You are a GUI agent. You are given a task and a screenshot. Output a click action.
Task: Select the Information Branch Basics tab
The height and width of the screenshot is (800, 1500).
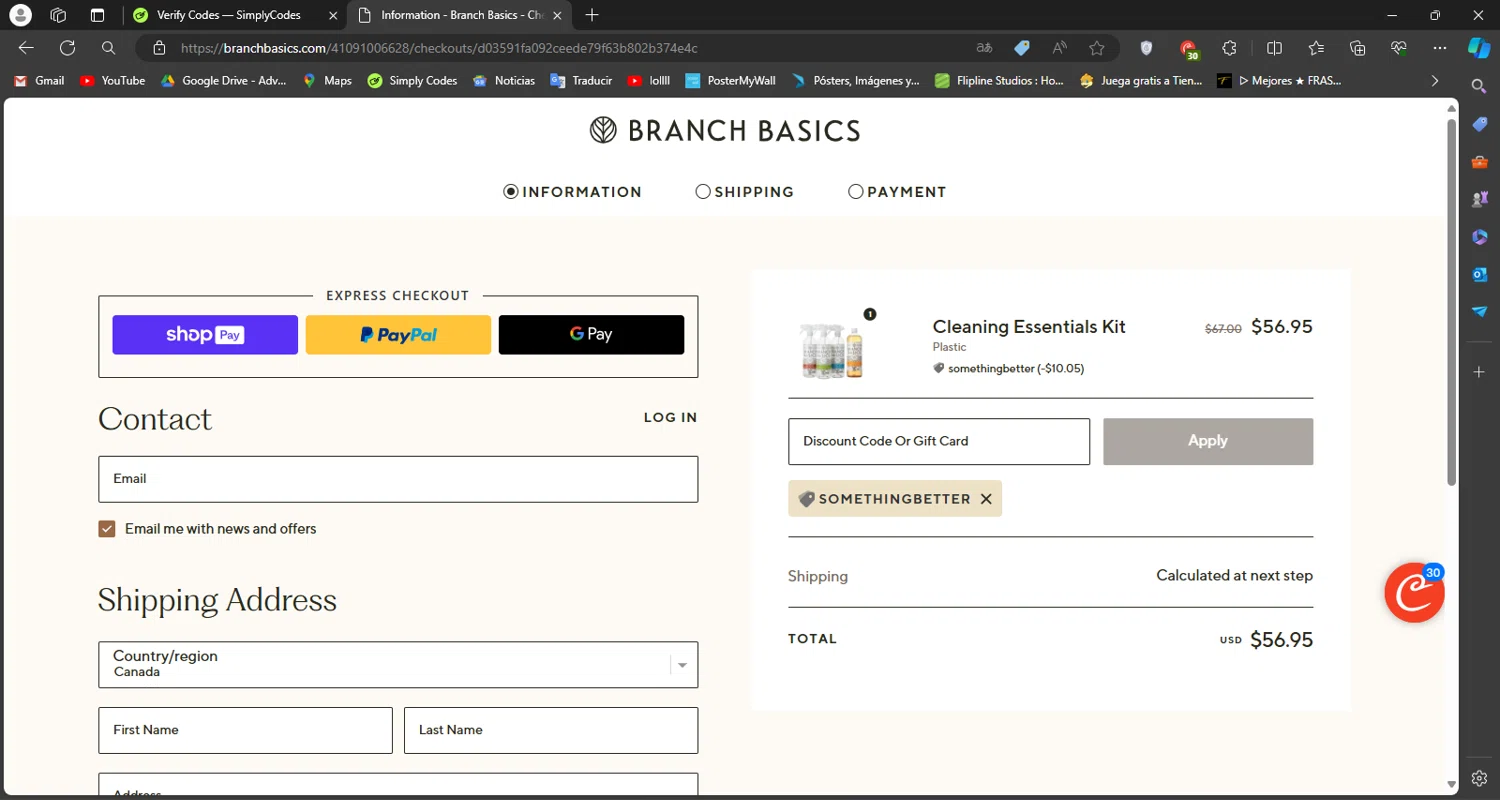click(460, 15)
